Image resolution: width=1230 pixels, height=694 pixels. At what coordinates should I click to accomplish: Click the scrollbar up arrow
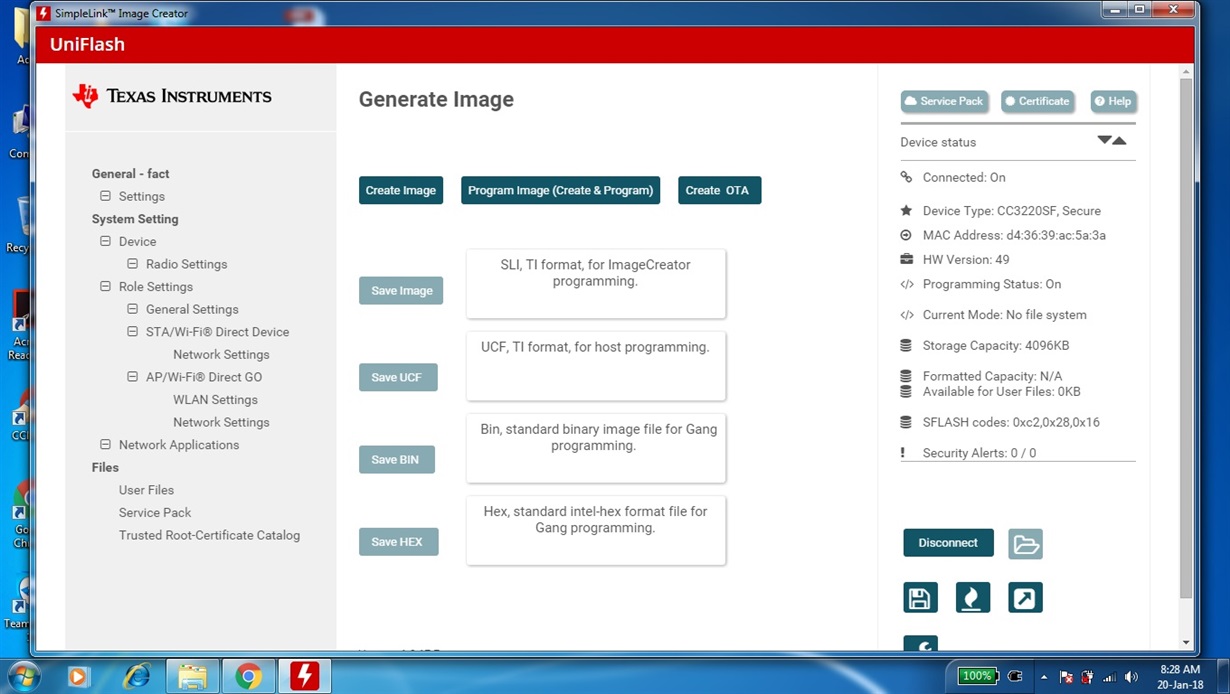[1186, 72]
